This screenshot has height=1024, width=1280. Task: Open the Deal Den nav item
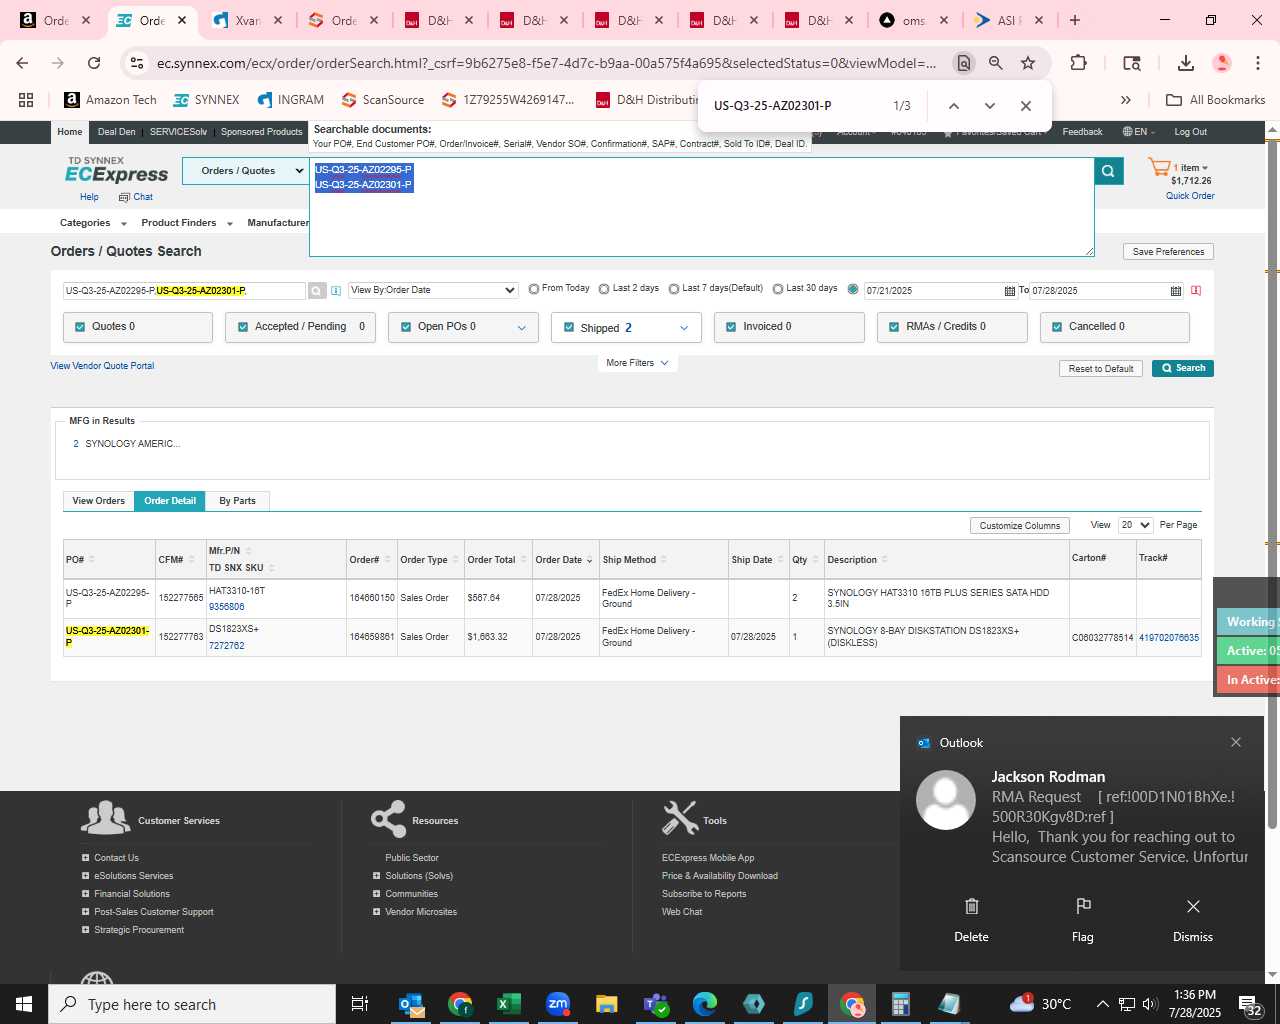point(116,132)
